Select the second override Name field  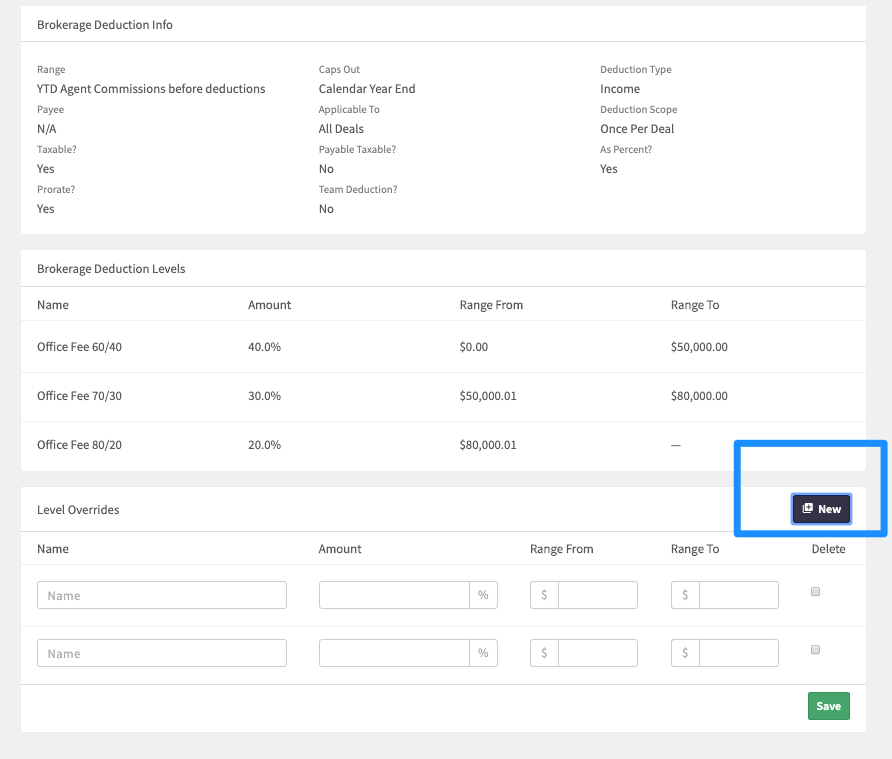[x=162, y=653]
